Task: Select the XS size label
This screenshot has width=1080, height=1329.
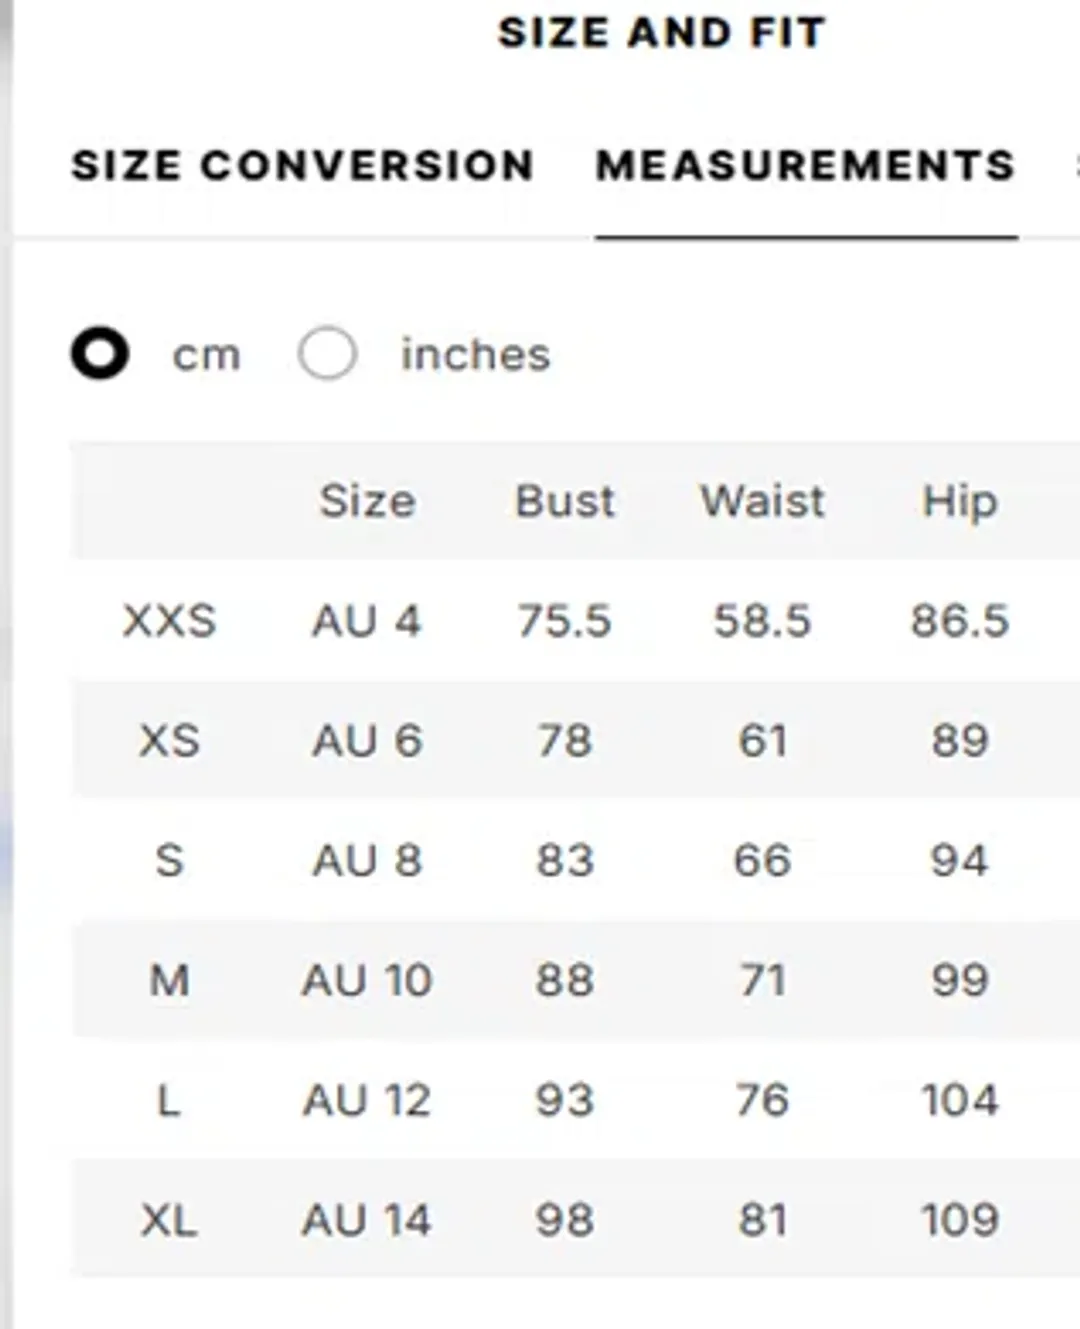Action: (x=172, y=741)
